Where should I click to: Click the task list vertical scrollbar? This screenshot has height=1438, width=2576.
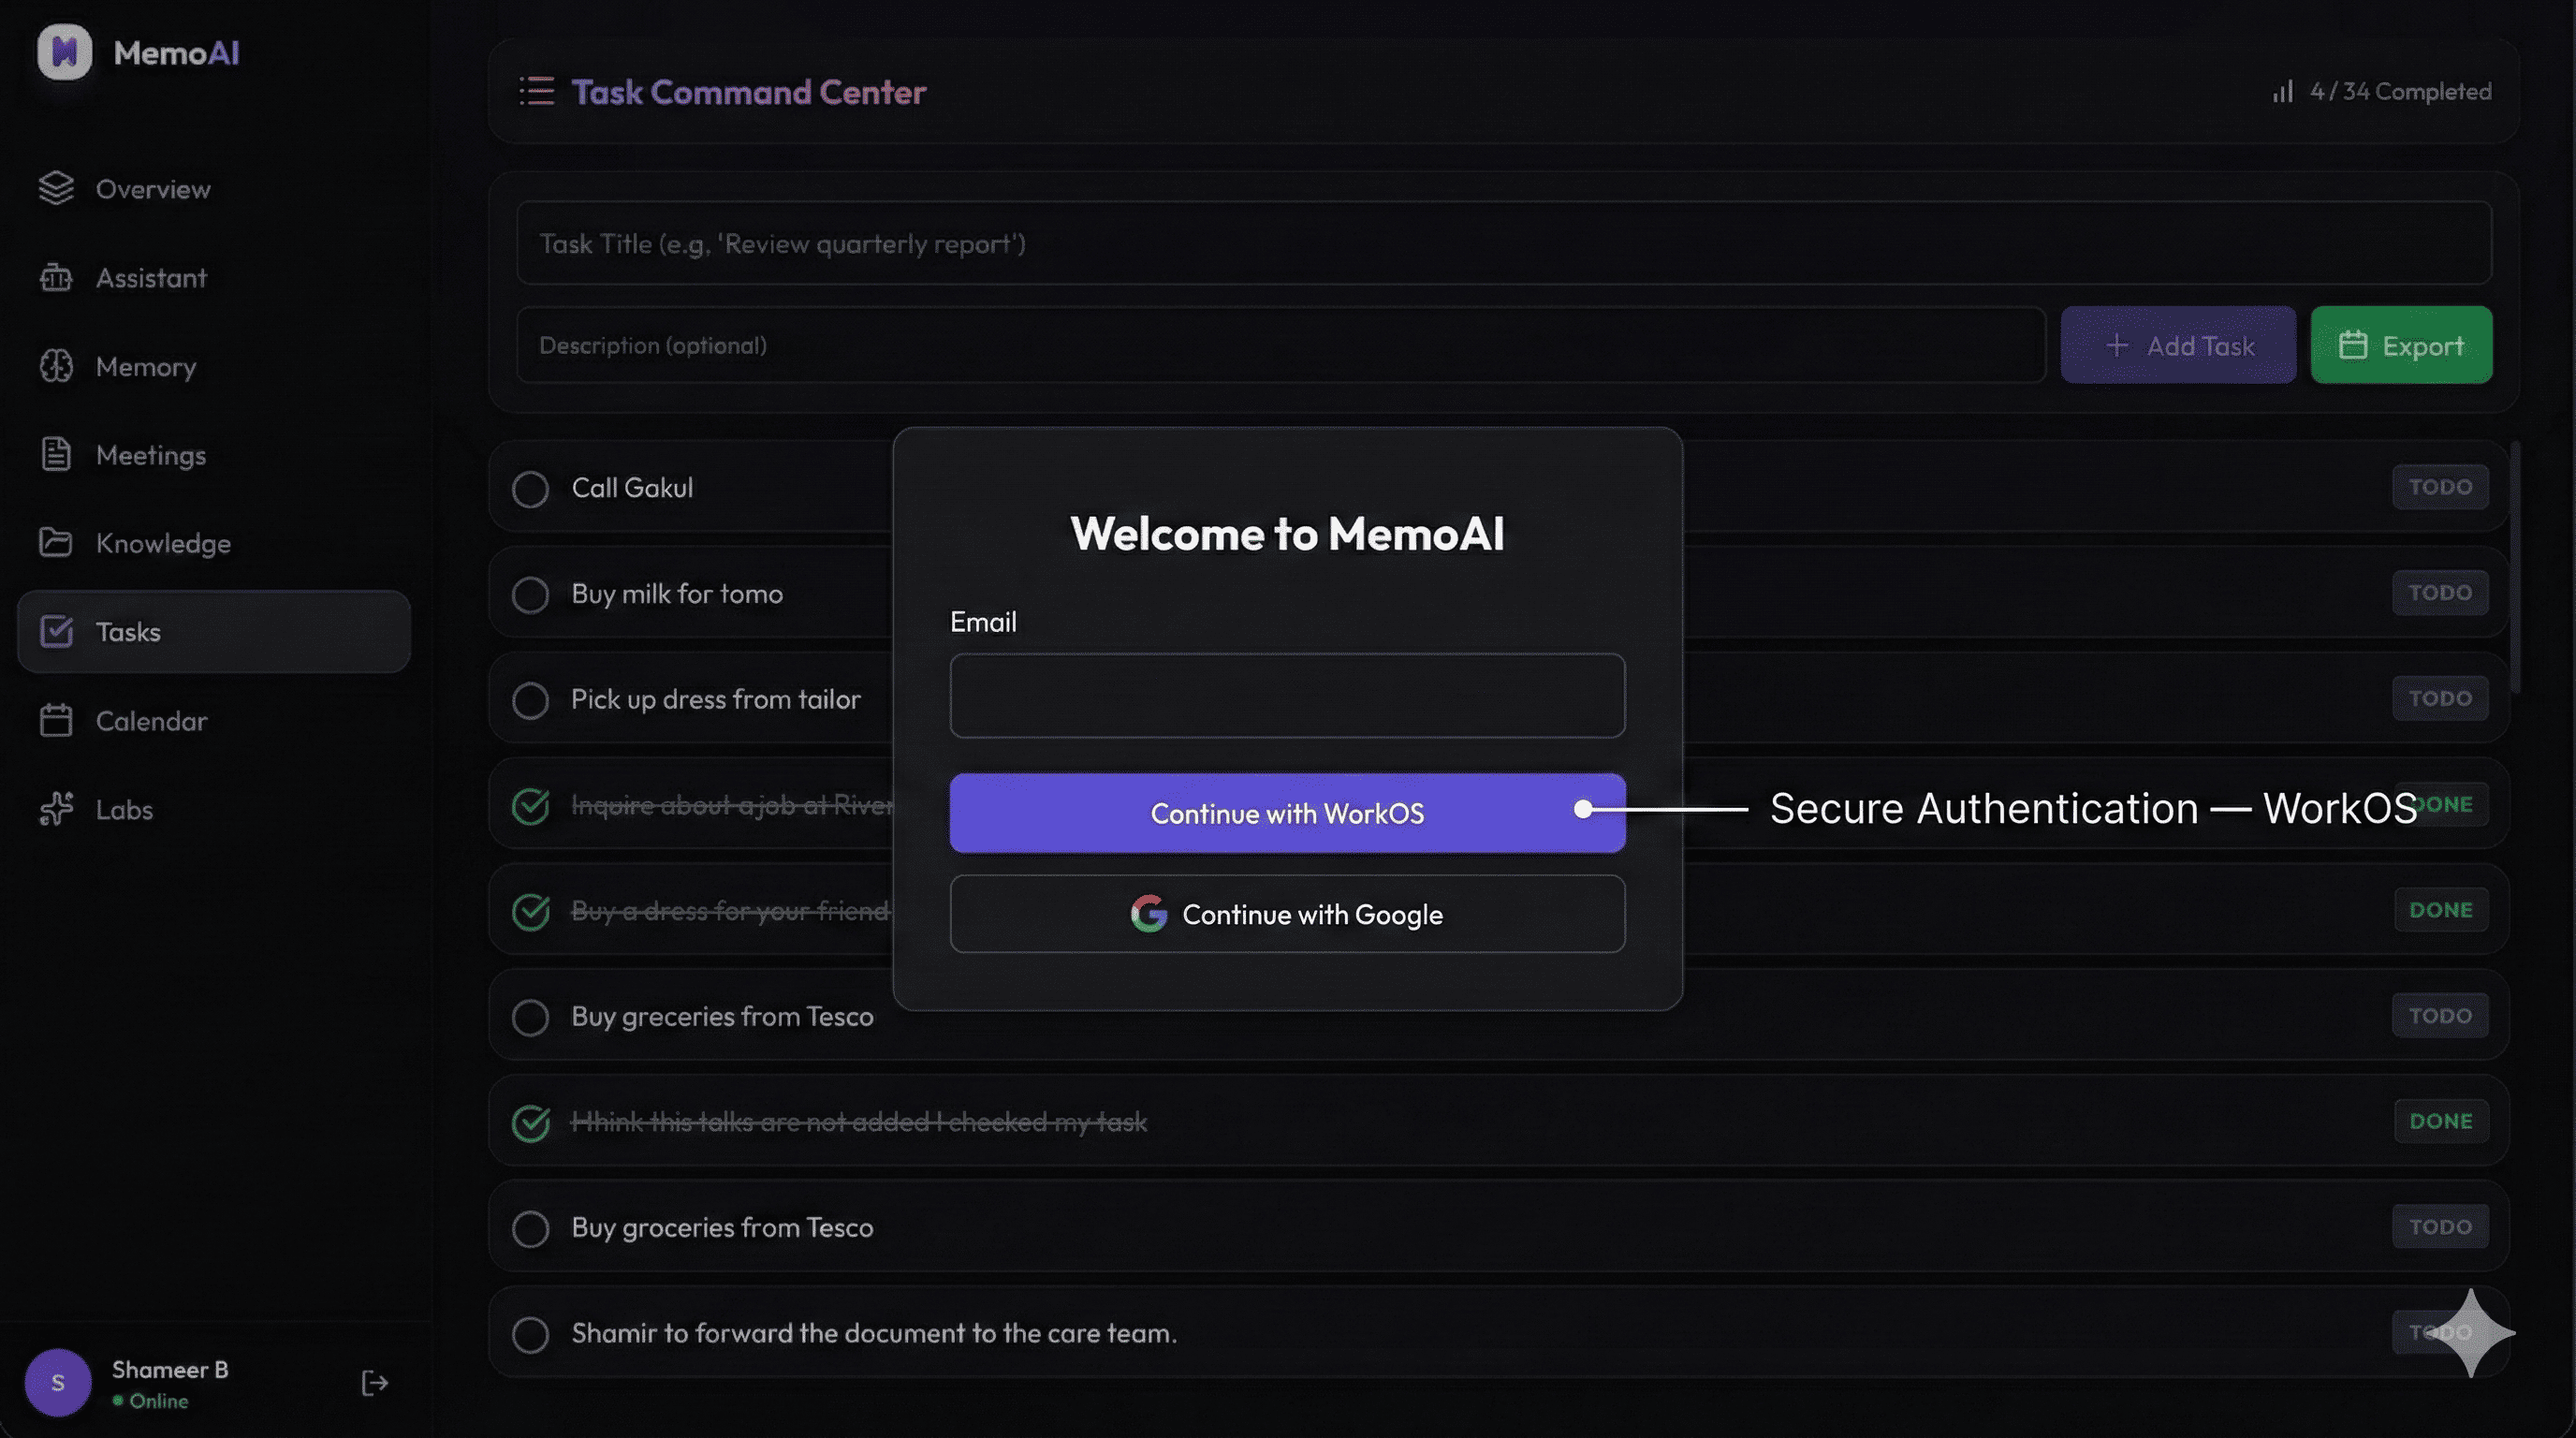2514,566
